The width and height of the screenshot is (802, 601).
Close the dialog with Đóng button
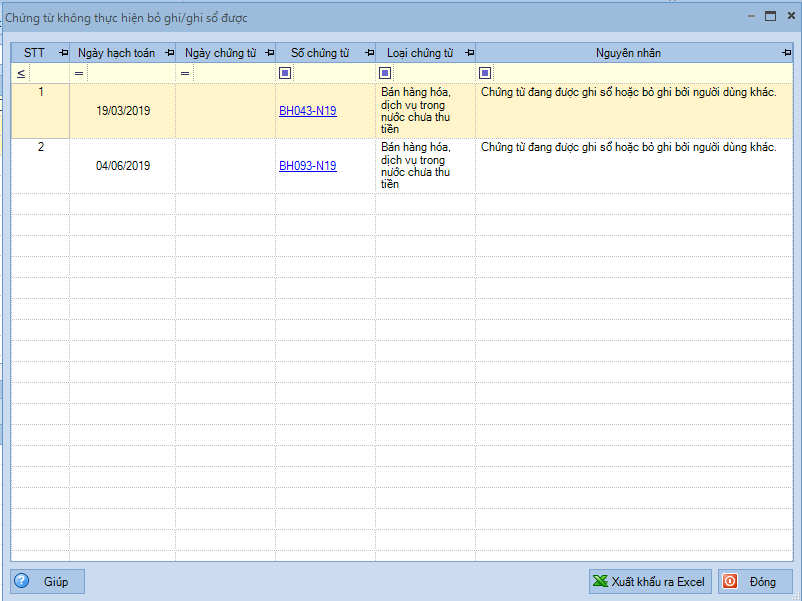(x=754, y=582)
